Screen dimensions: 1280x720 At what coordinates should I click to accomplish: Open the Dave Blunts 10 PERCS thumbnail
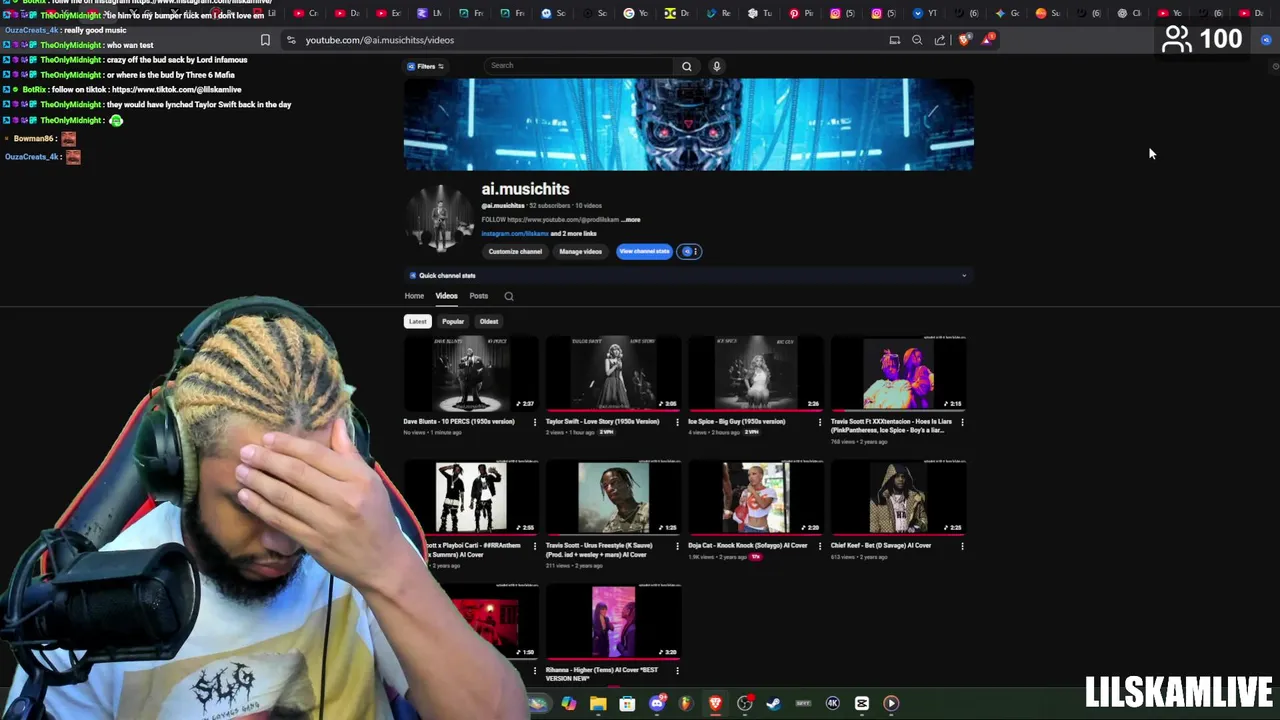pos(471,374)
